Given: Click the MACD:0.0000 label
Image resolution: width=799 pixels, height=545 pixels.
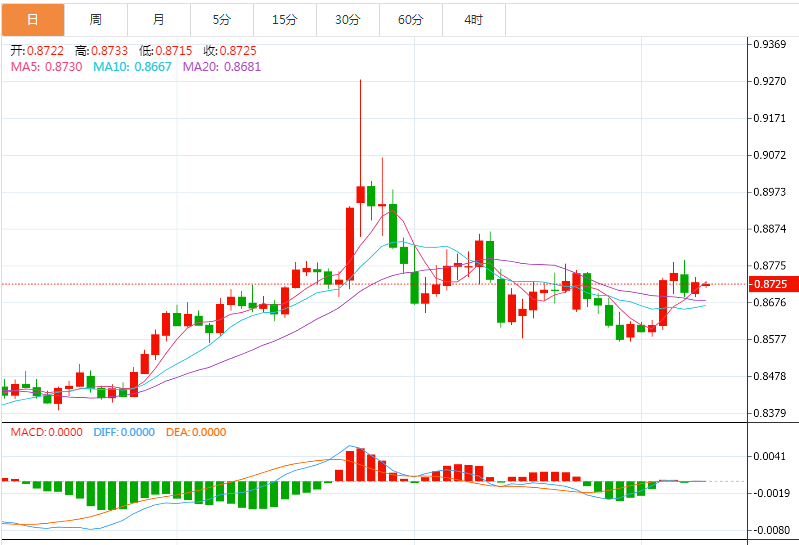Looking at the screenshot, I should click(x=46, y=432).
